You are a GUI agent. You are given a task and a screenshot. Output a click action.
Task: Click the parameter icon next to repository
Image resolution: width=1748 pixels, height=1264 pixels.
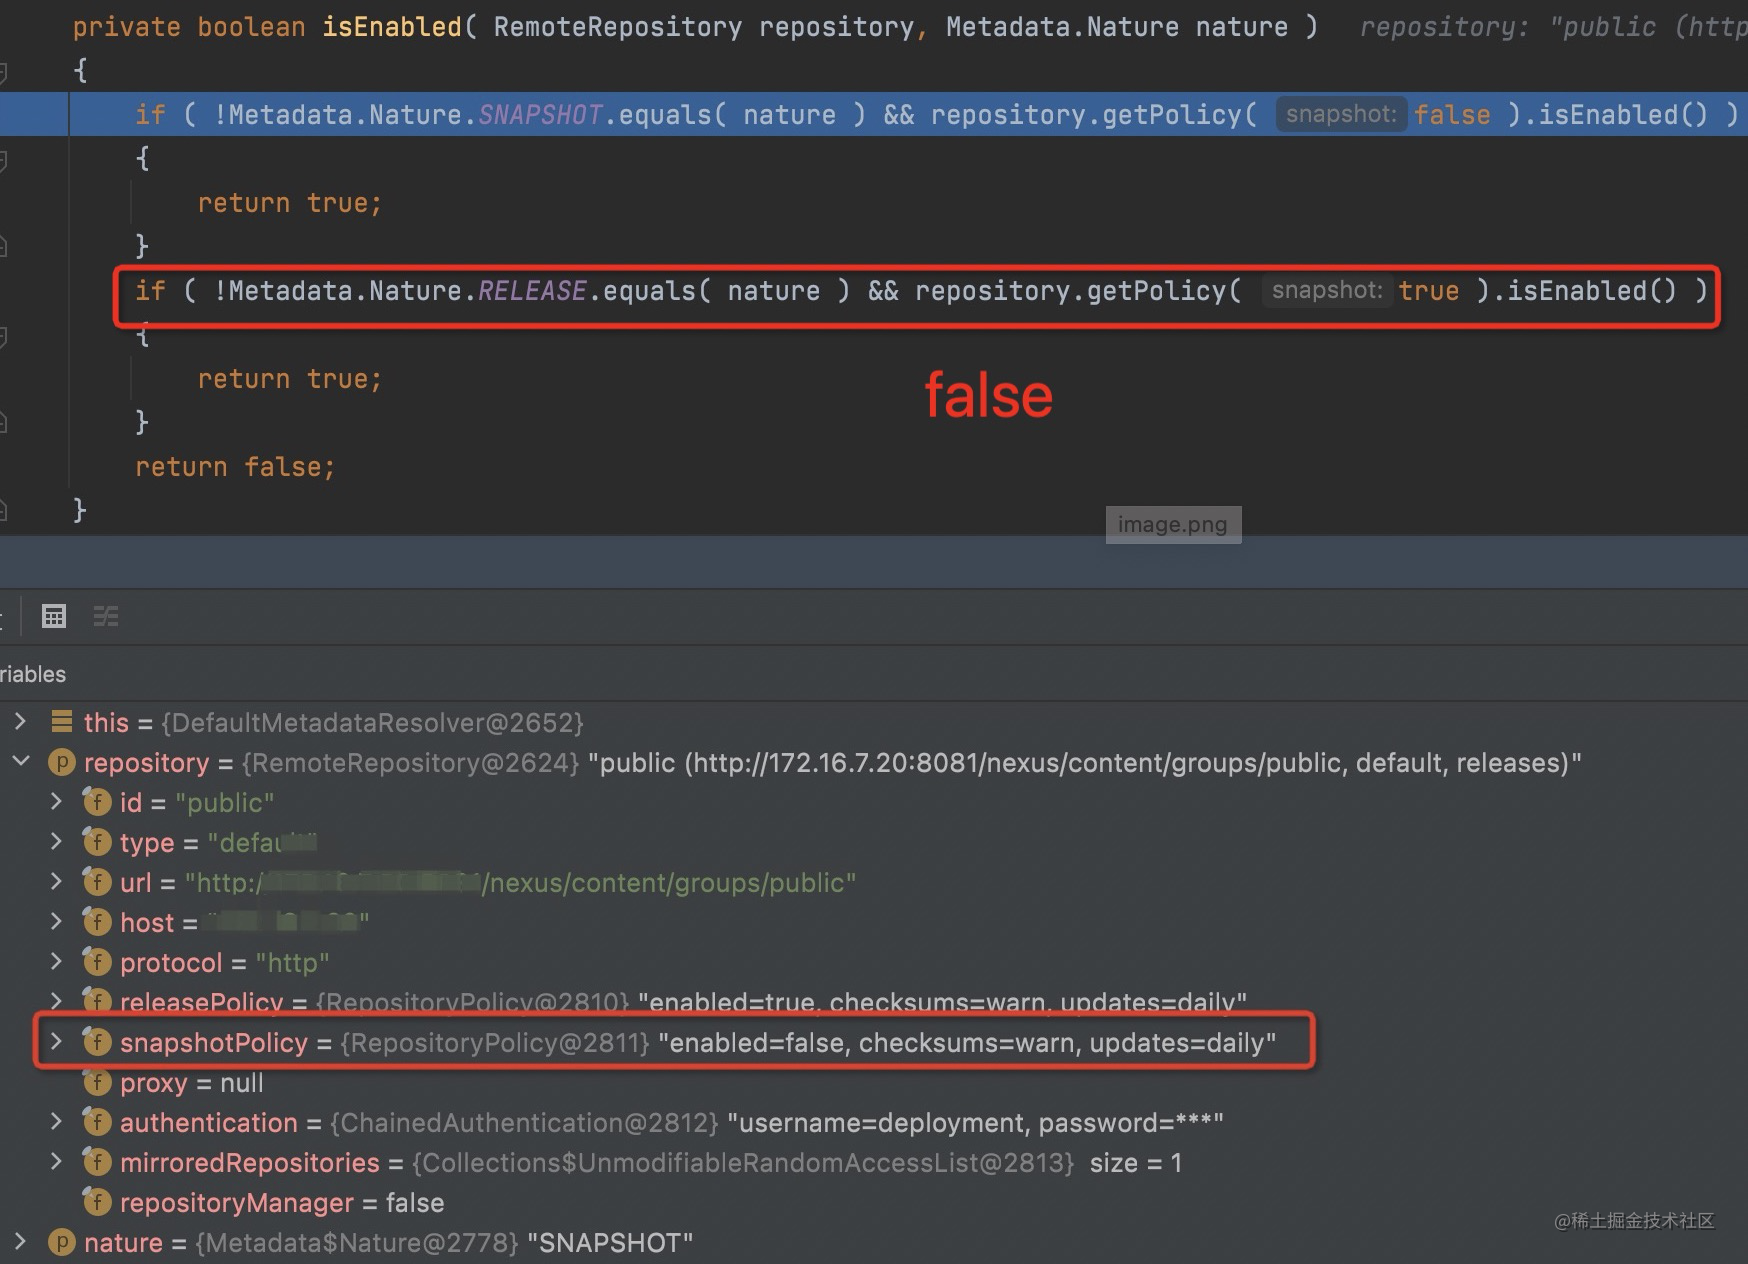tap(62, 762)
